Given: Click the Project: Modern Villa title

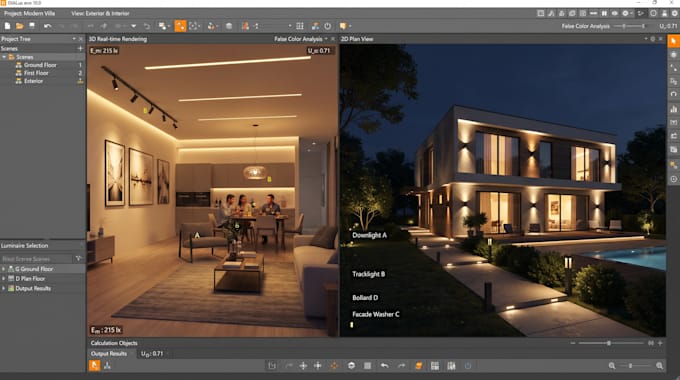Looking at the screenshot, I should click(29, 13).
